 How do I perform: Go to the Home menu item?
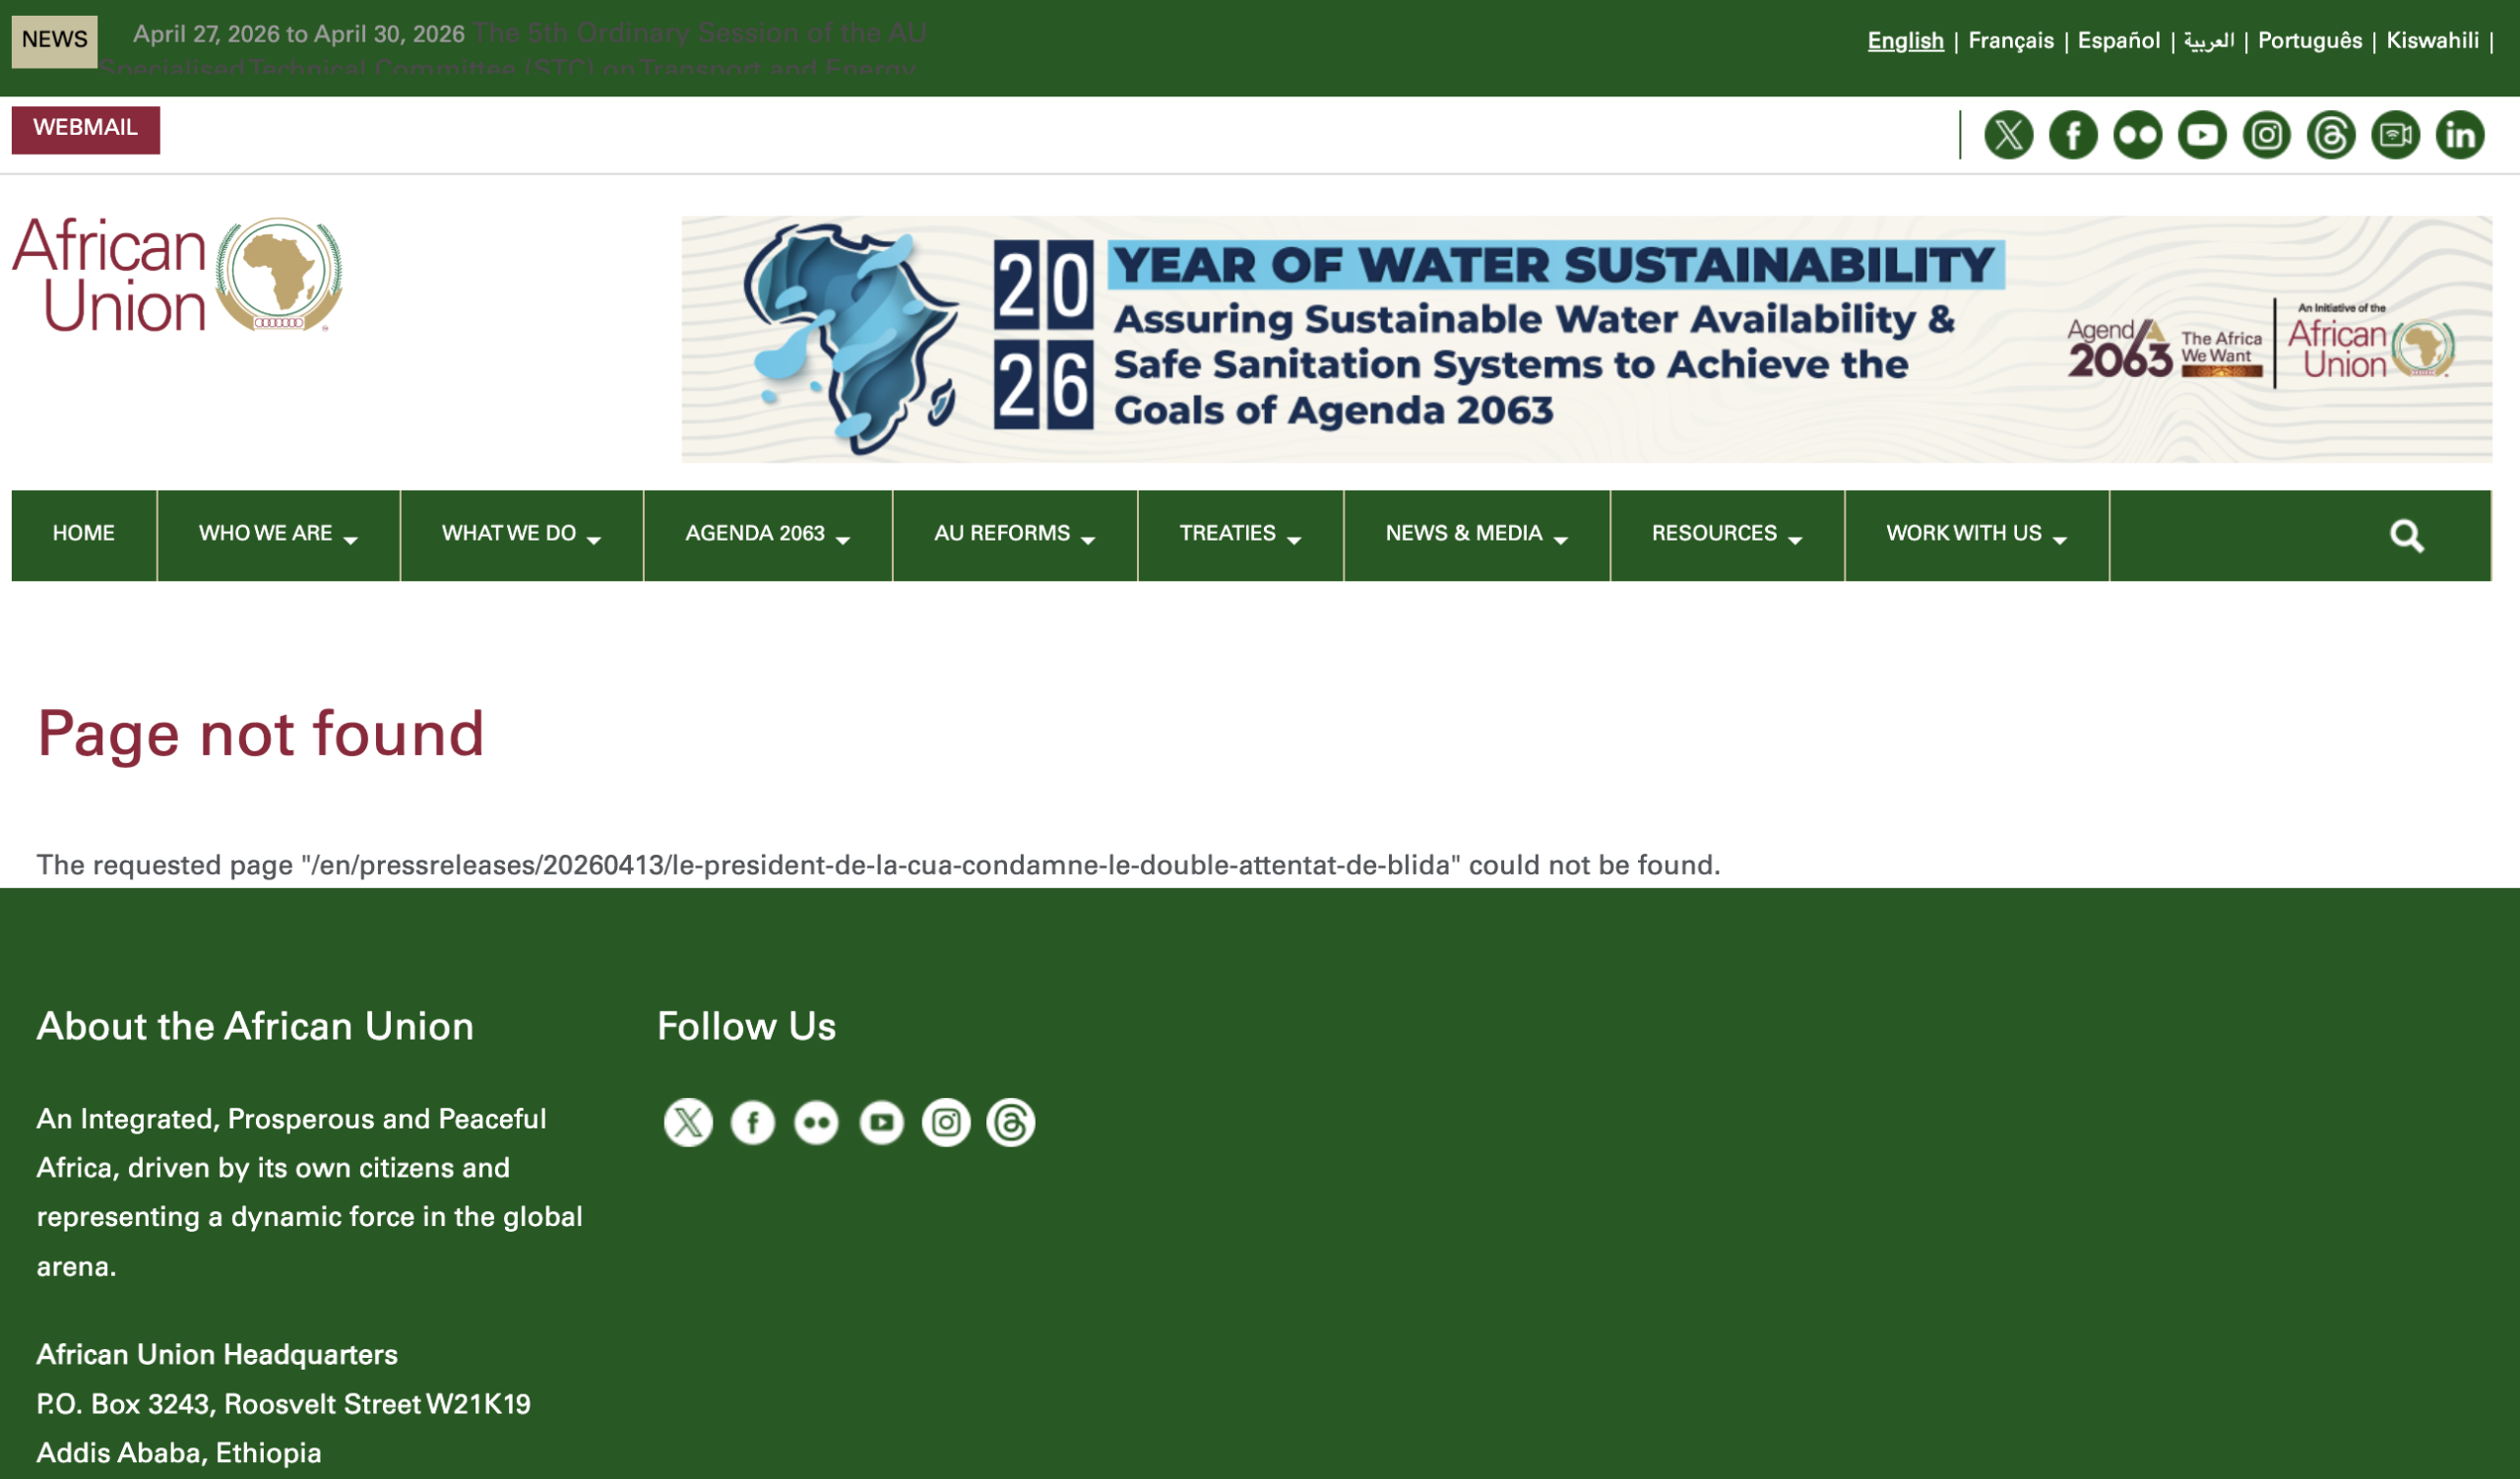click(83, 534)
